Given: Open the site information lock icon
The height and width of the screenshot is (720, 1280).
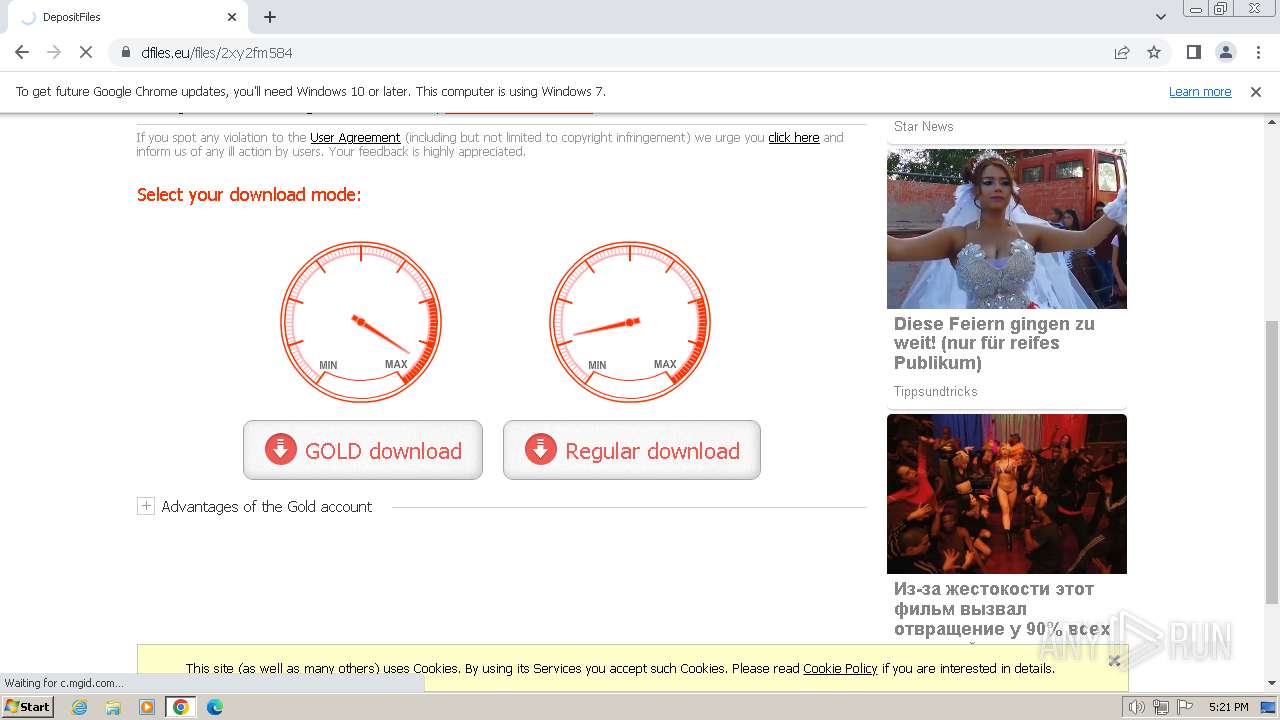Looking at the screenshot, I should 126,52.
